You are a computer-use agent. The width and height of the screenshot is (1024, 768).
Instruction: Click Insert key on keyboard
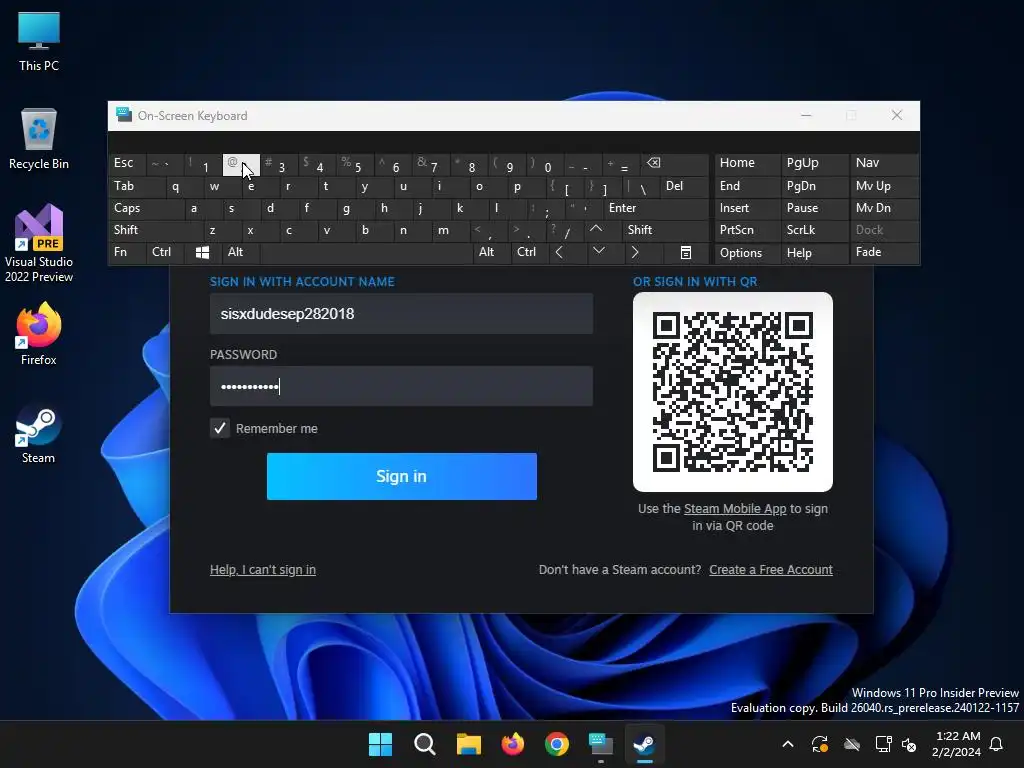(x=747, y=208)
